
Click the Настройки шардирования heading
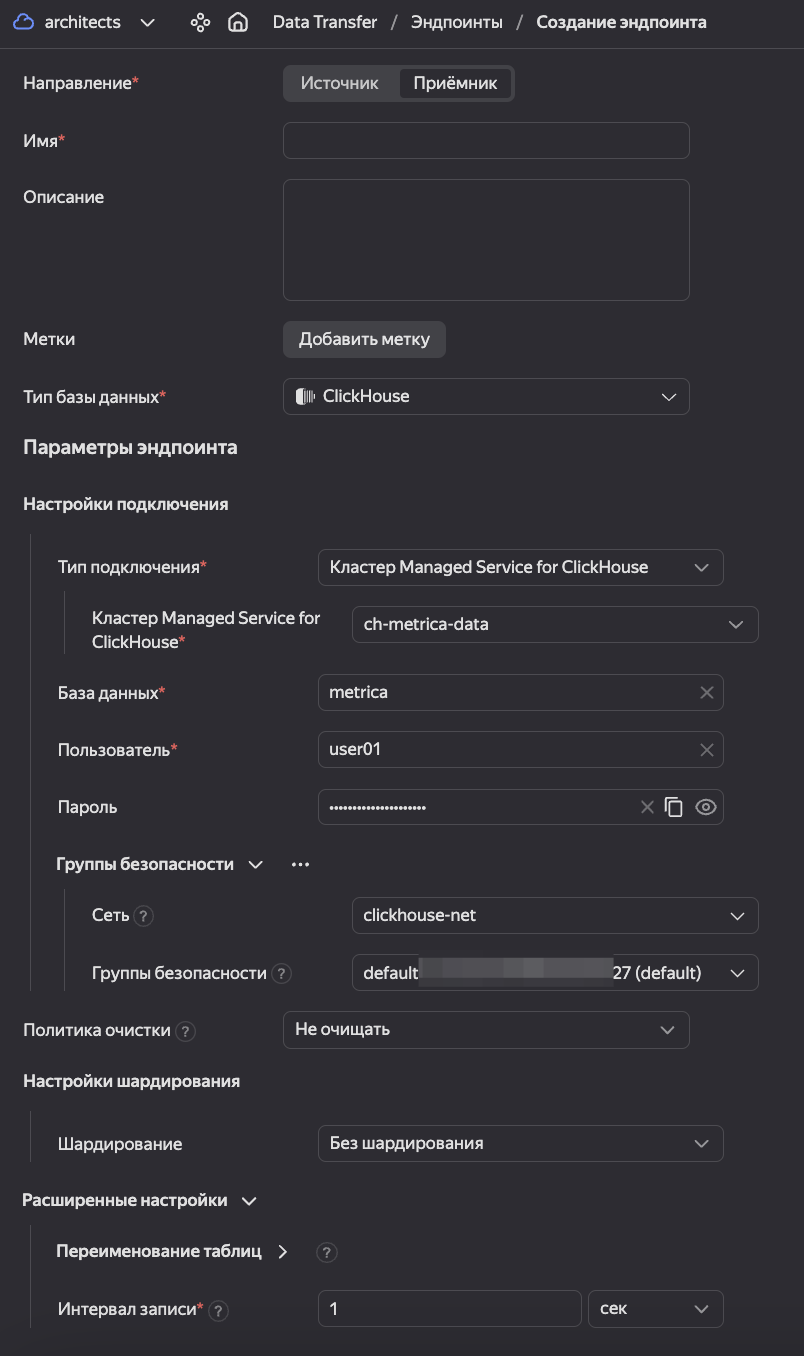tap(131, 1081)
